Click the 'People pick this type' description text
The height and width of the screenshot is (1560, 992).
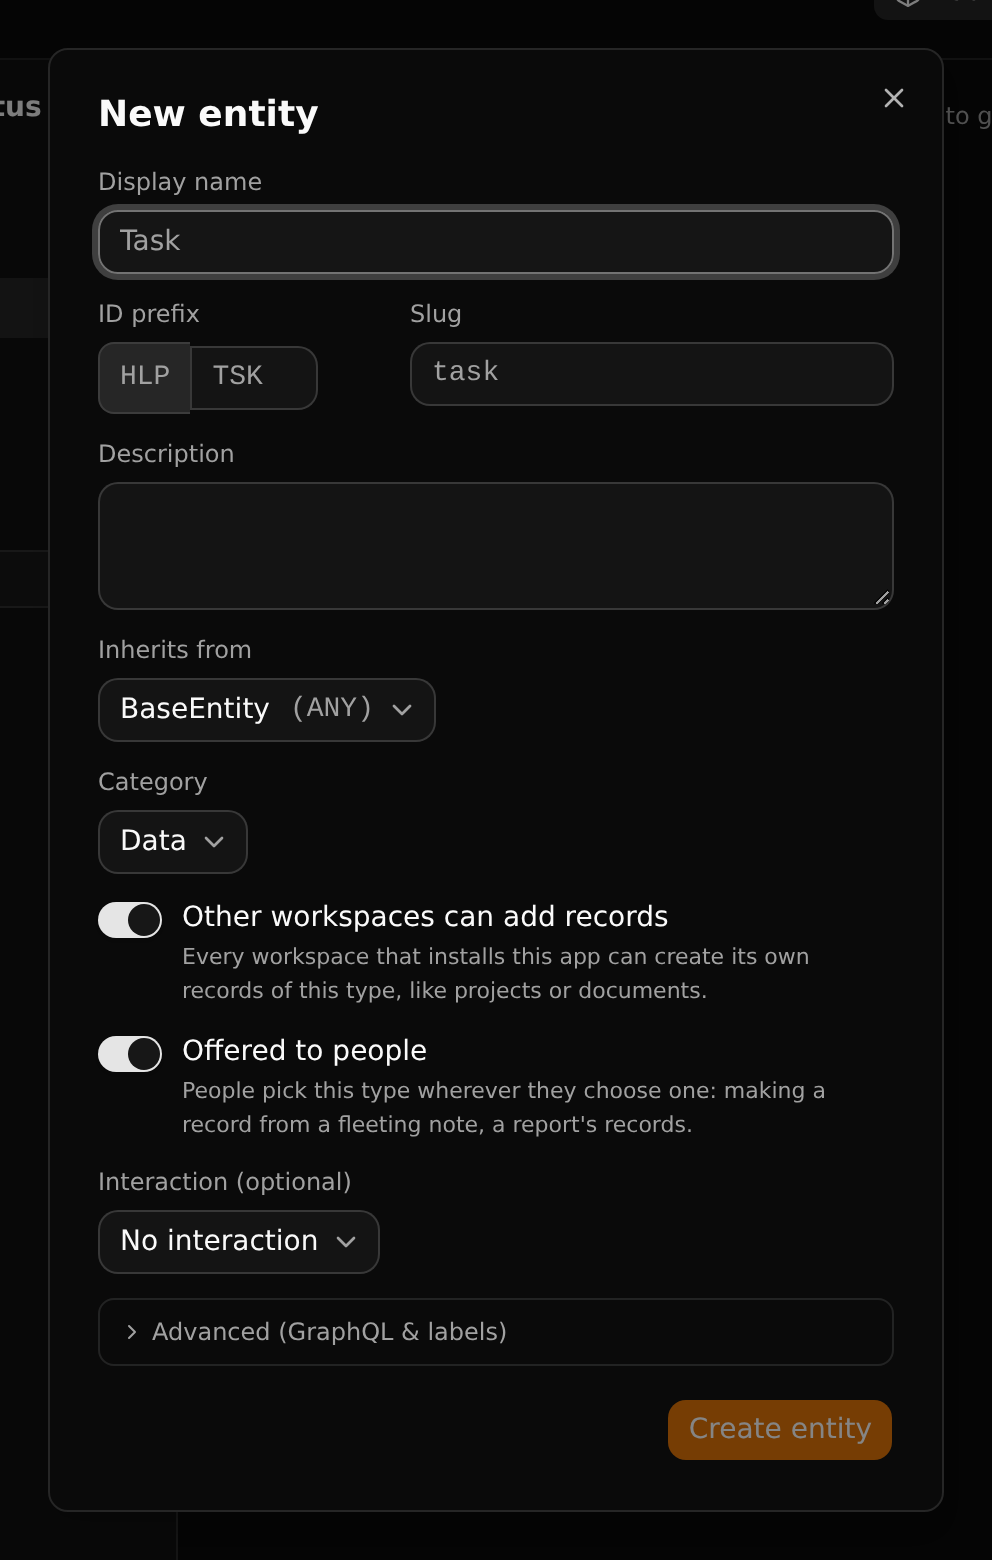(504, 1108)
